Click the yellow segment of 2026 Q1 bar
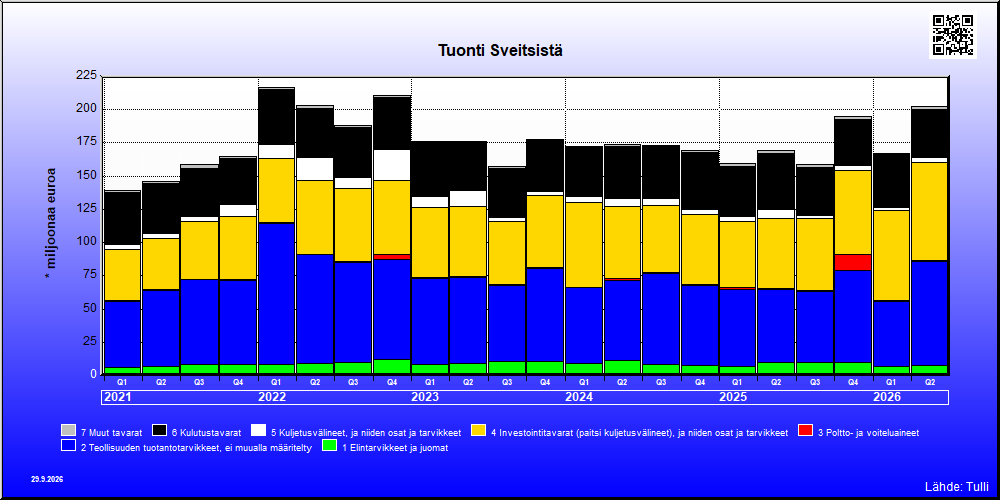The image size is (1000, 500). click(892, 255)
